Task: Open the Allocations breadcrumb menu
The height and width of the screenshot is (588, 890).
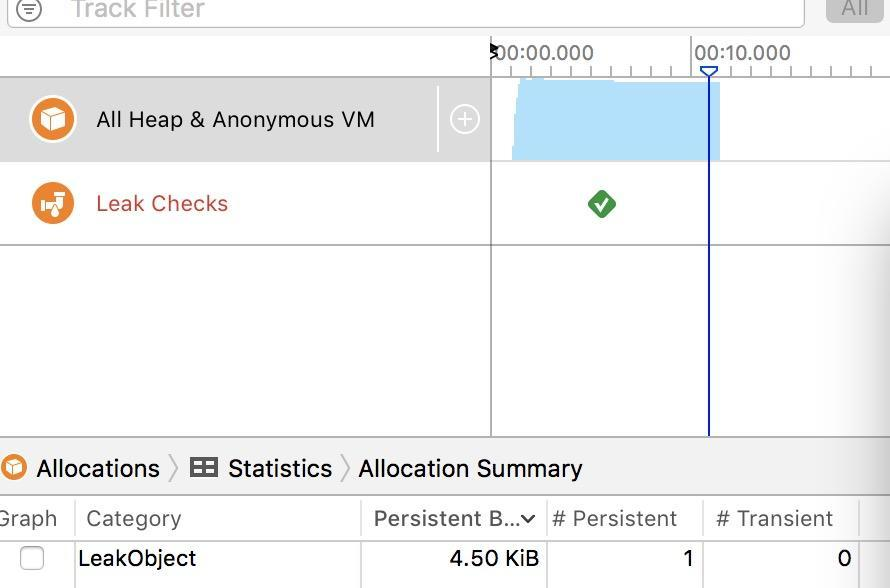Action: 98,468
